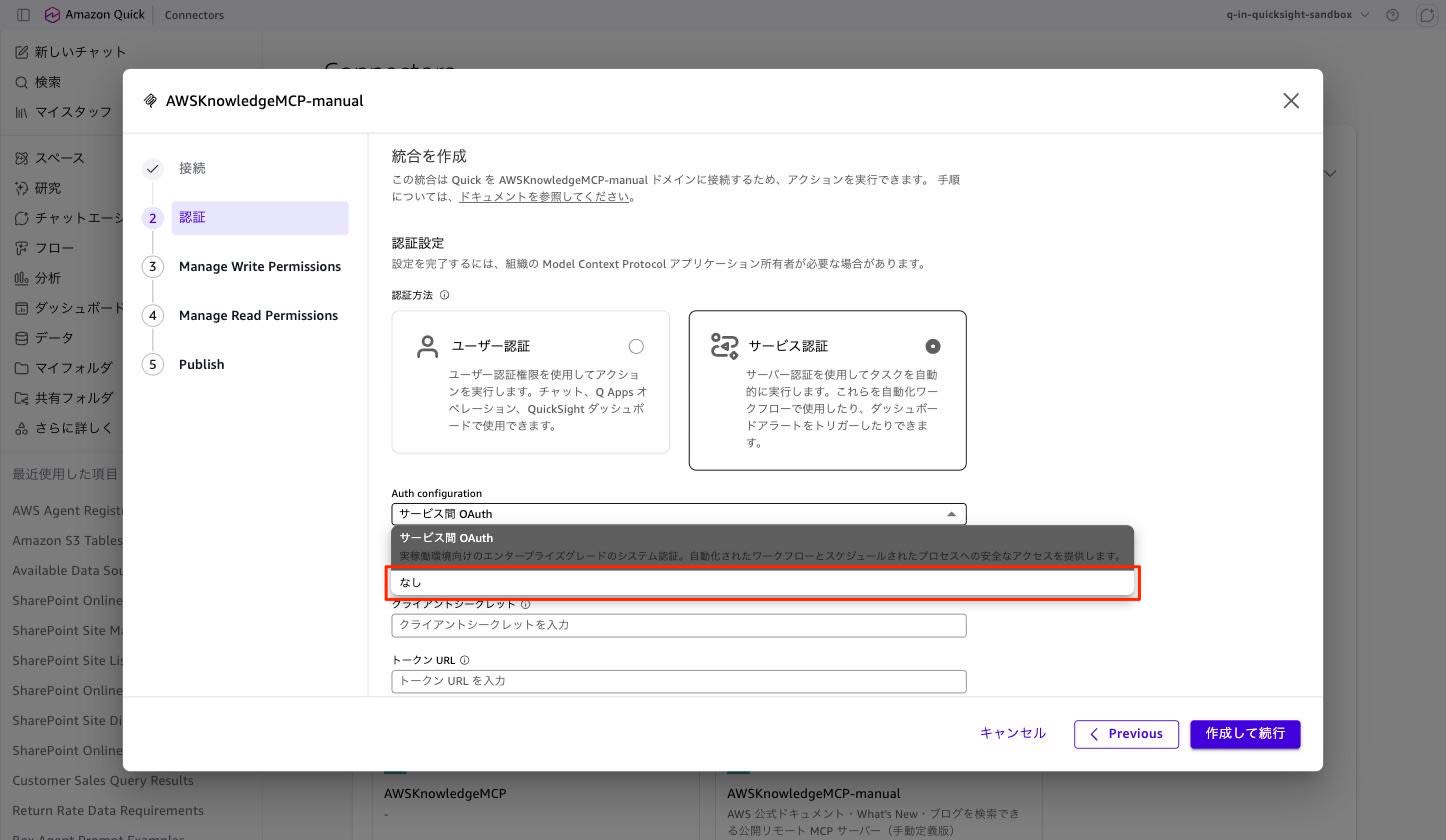Open the Amazon Quick logo icon
This screenshot has height=840, width=1446.
point(52,15)
